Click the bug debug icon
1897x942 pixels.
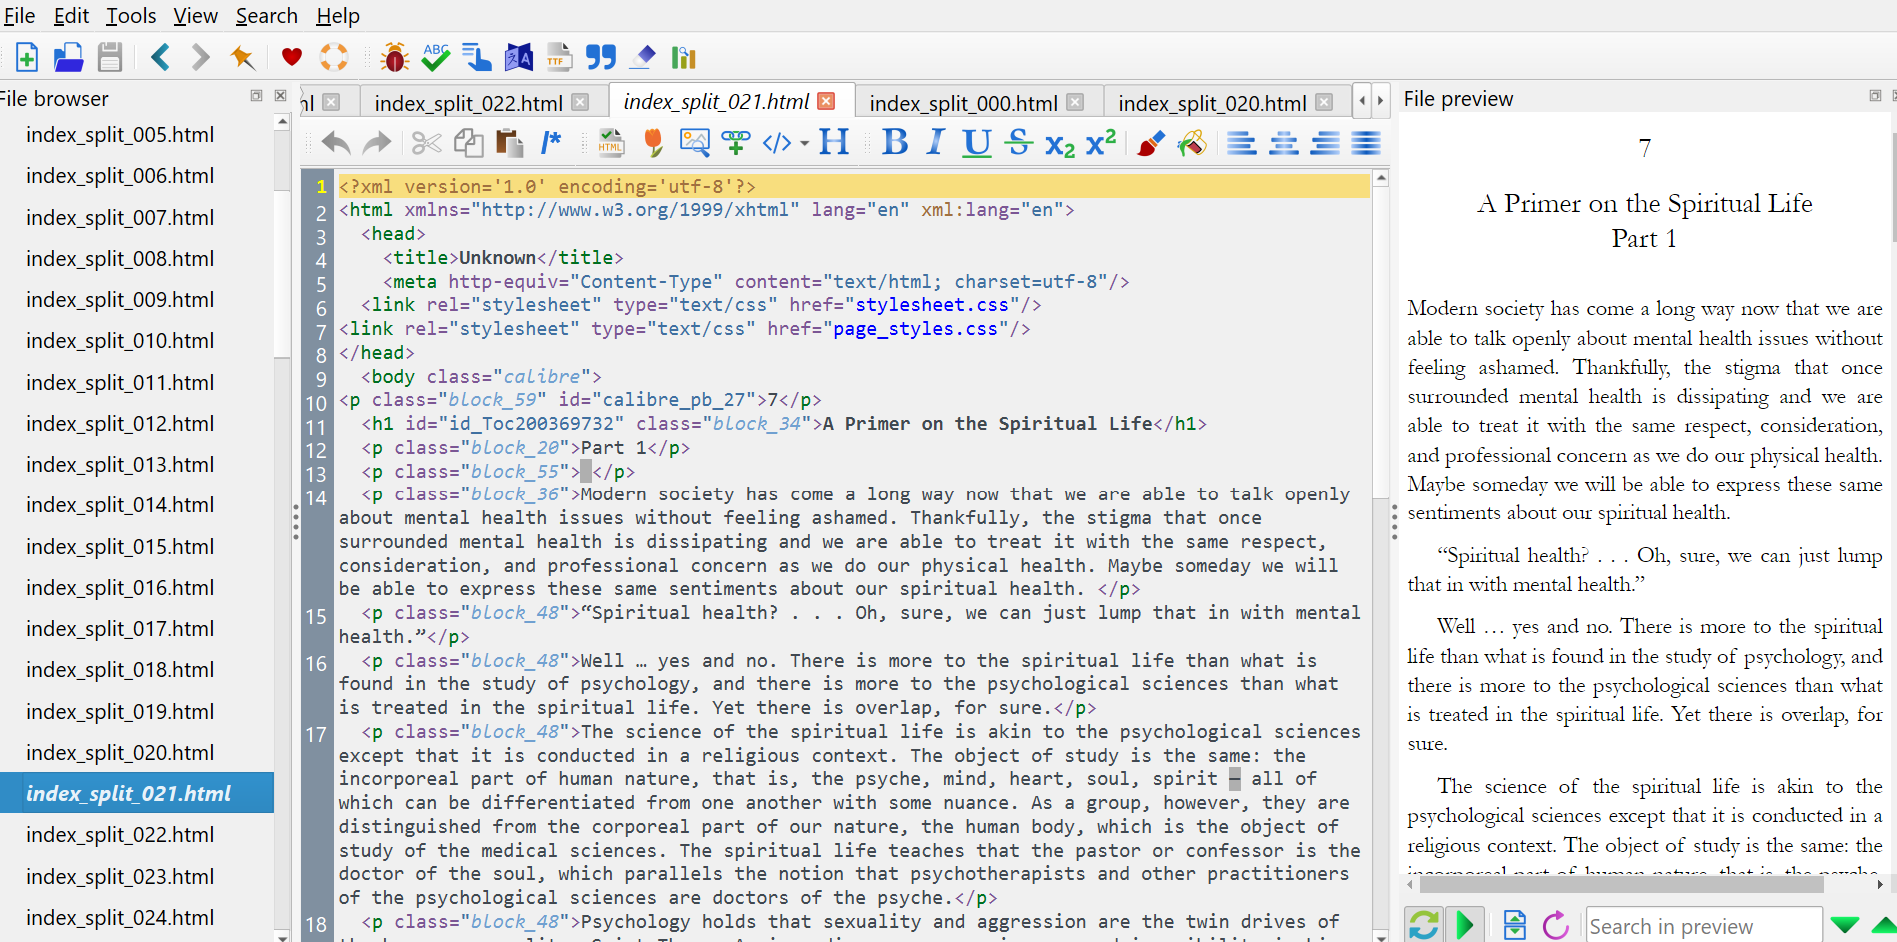point(395,57)
